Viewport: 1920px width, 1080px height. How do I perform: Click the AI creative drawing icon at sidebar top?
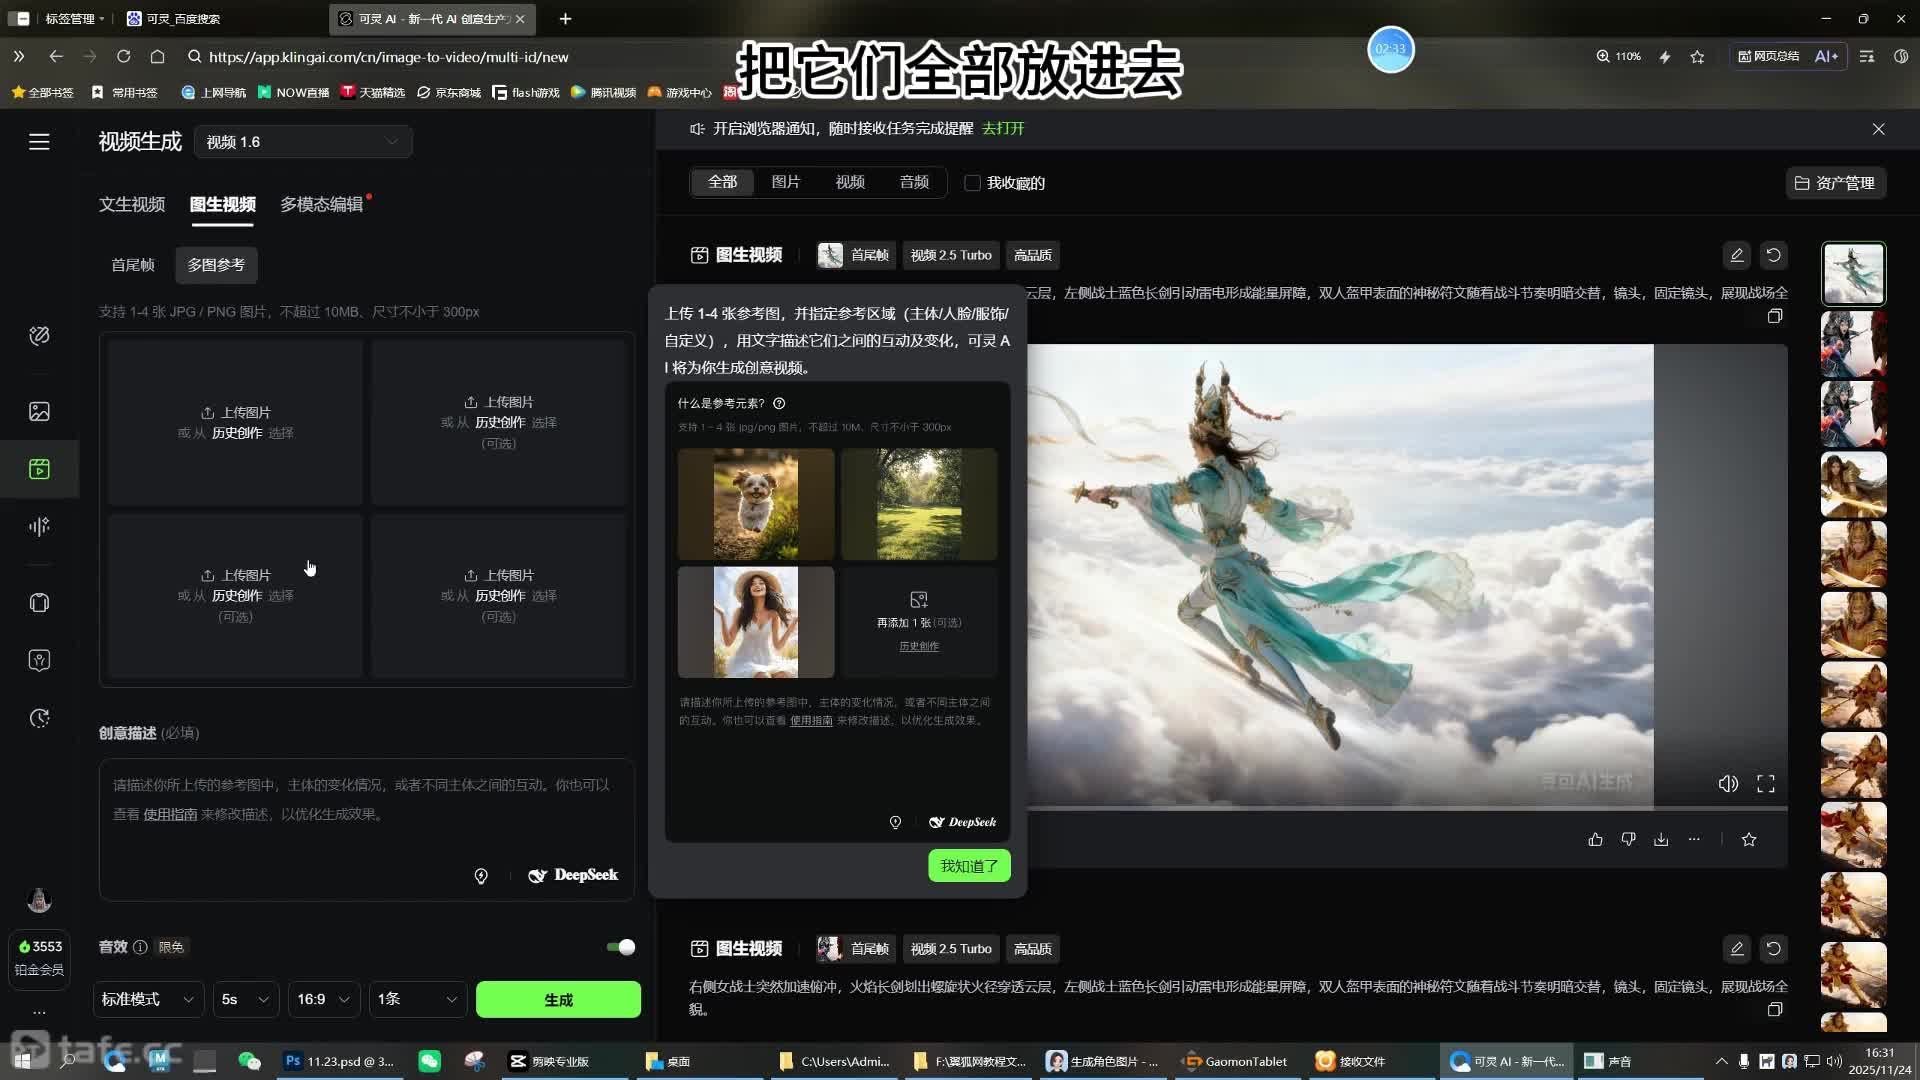tap(39, 337)
